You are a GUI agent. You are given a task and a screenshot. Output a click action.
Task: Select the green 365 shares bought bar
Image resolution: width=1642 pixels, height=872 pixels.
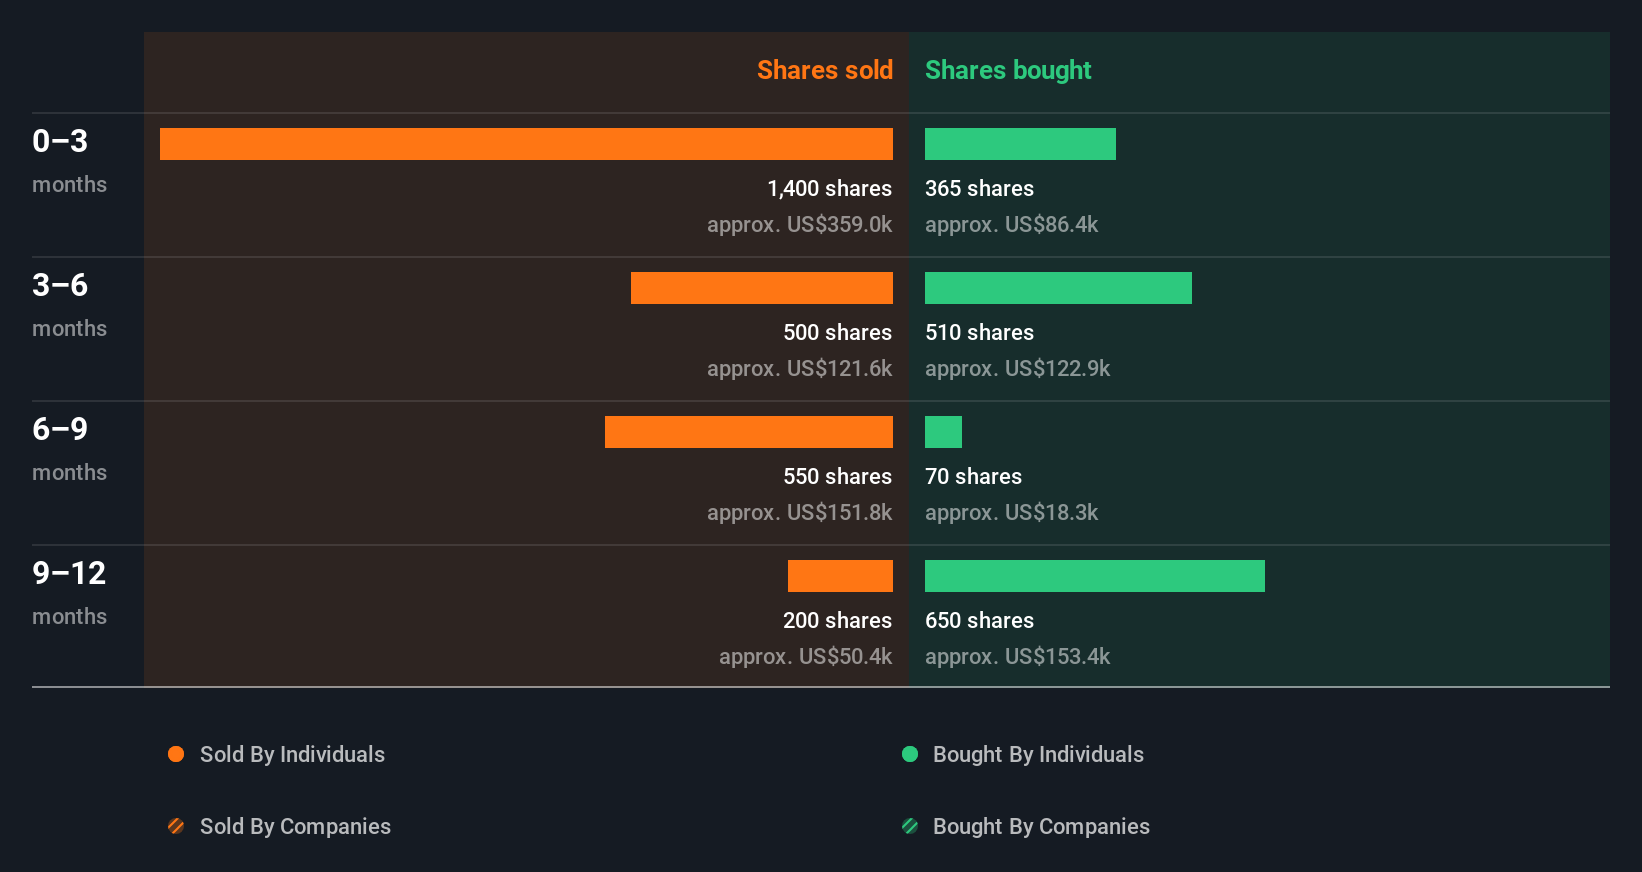[1020, 144]
